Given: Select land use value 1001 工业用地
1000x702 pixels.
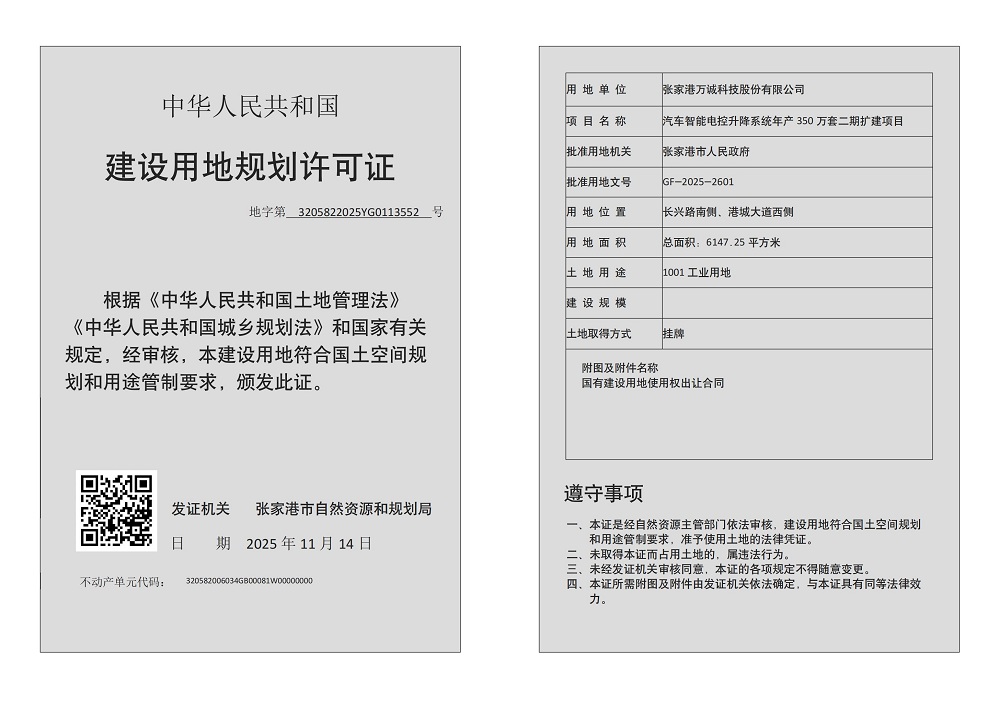Looking at the screenshot, I should coord(696,272).
